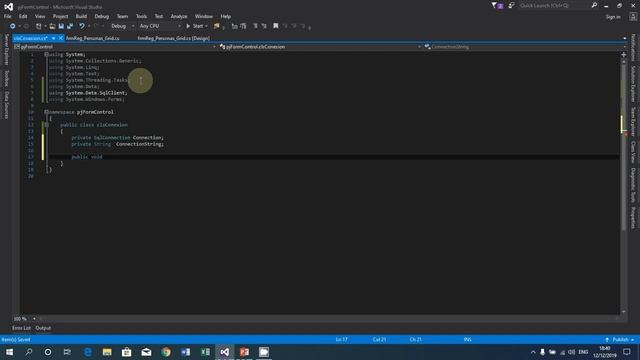The image size is (640, 360).
Task: Click the Save floppy disk icon
Action: [x=61, y=26]
